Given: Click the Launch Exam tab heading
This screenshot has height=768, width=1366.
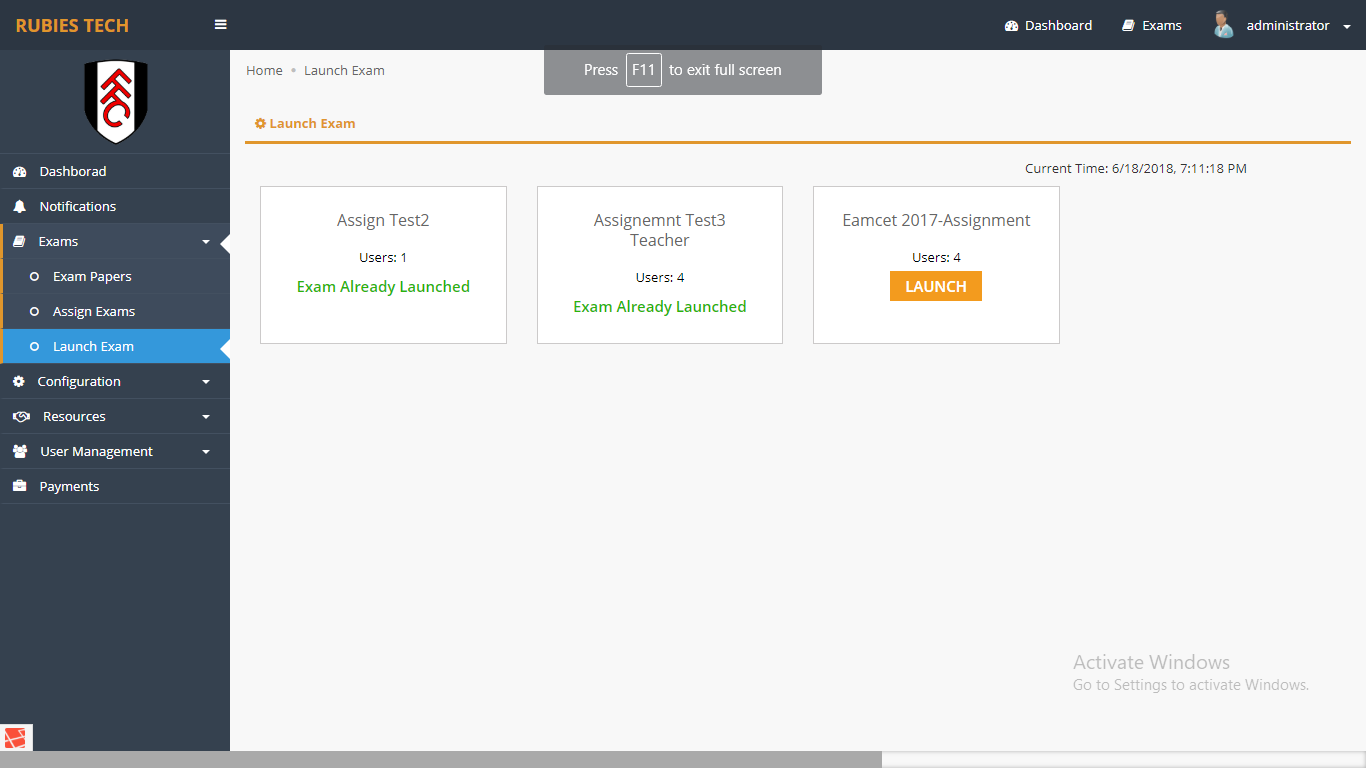Looking at the screenshot, I should tap(305, 124).
